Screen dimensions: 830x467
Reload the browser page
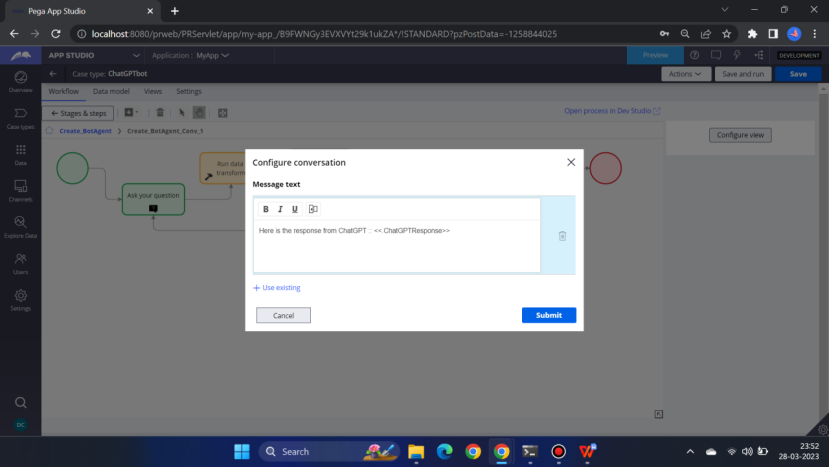pyautogui.click(x=56, y=34)
